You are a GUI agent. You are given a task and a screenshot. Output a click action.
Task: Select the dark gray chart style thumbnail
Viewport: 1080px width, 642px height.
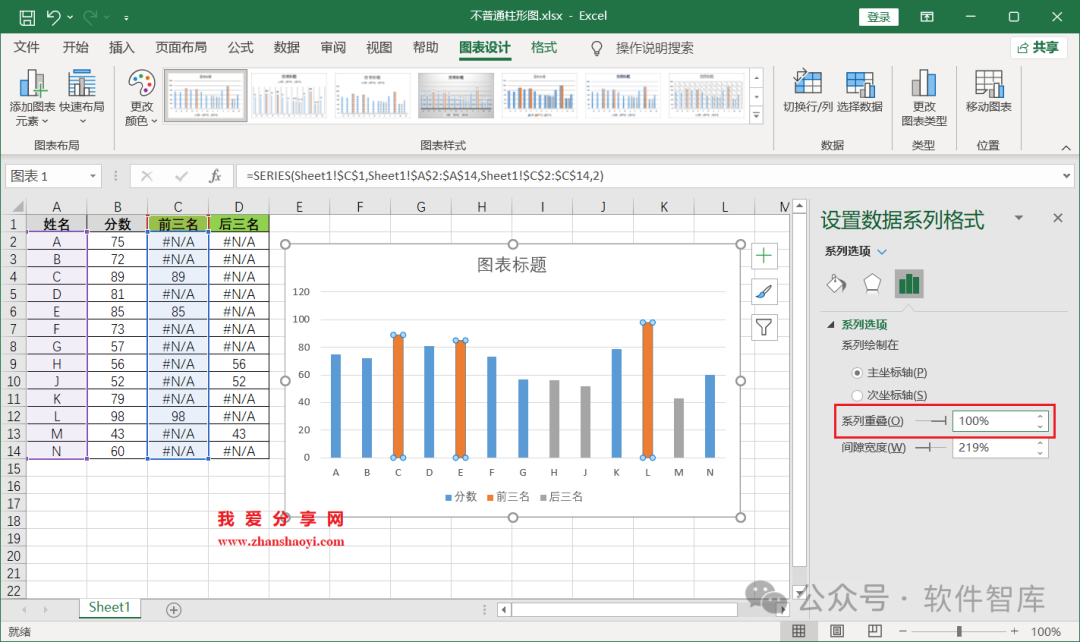coord(455,95)
